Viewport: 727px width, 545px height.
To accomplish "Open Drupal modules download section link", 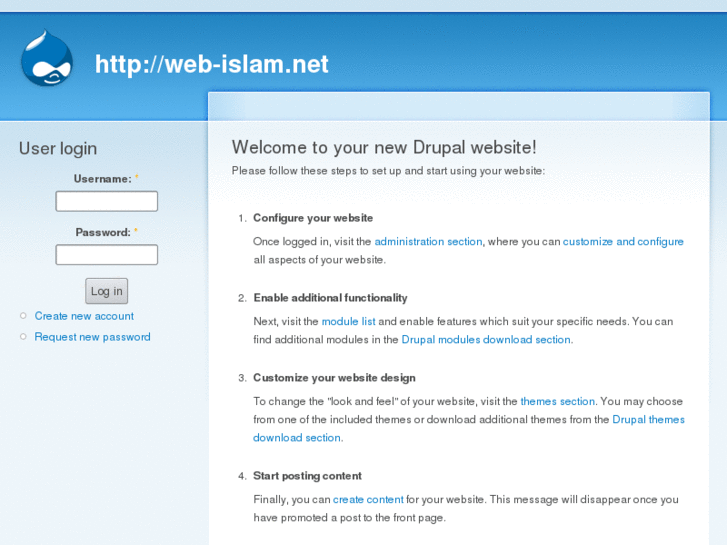I will point(485,340).
